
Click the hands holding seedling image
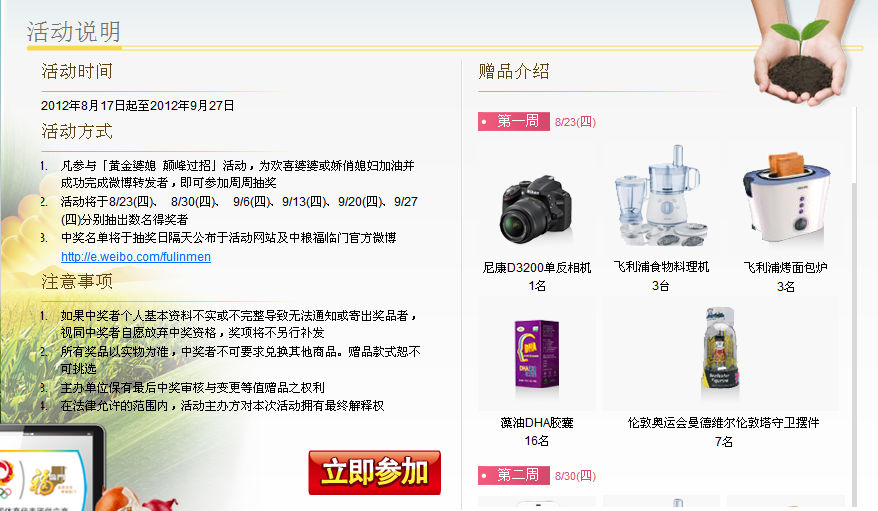coord(801,53)
